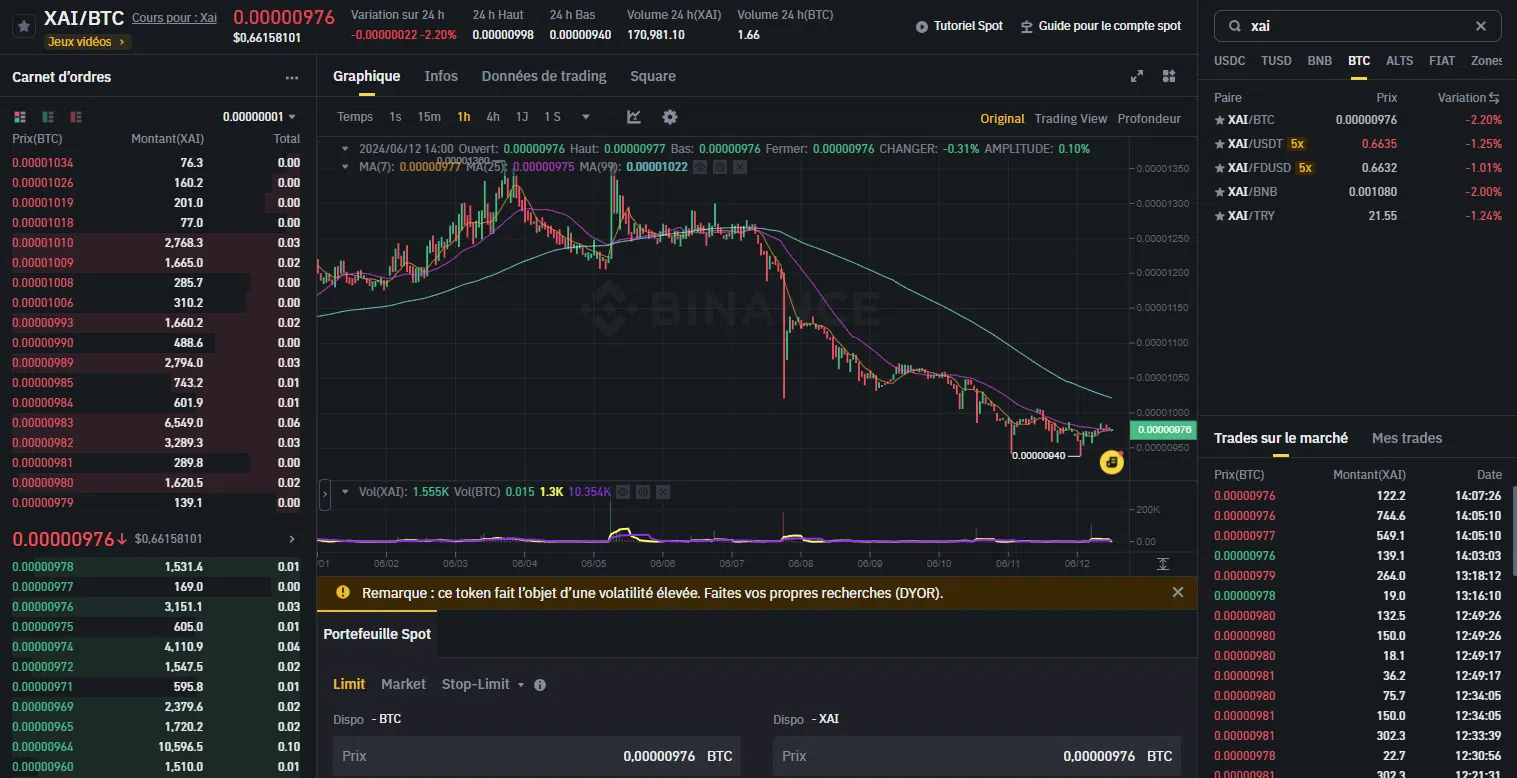The height and width of the screenshot is (778, 1517).
Task: Open MA indicator settings gear
Action: point(720,167)
